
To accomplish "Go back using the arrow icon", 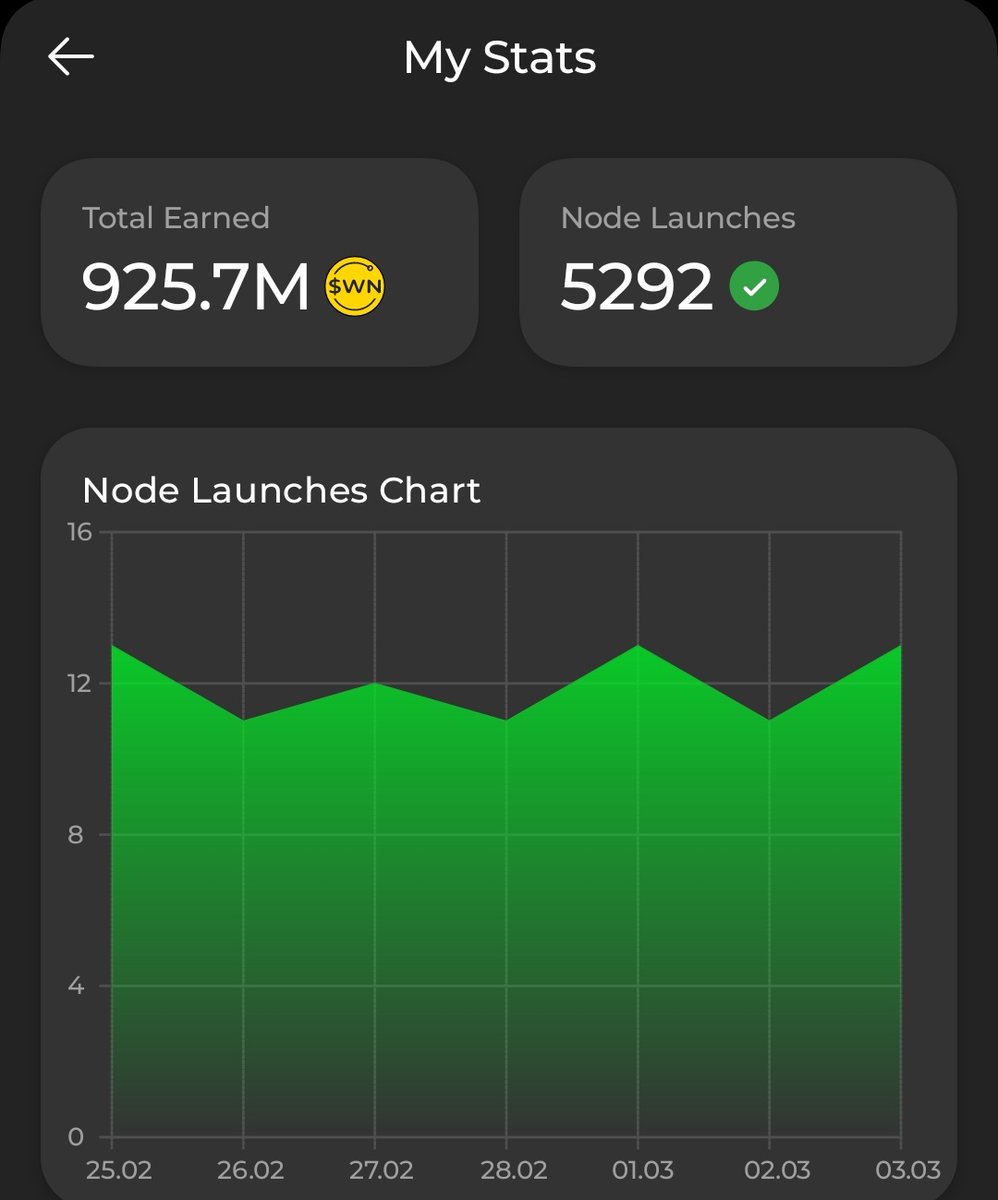I will point(71,57).
